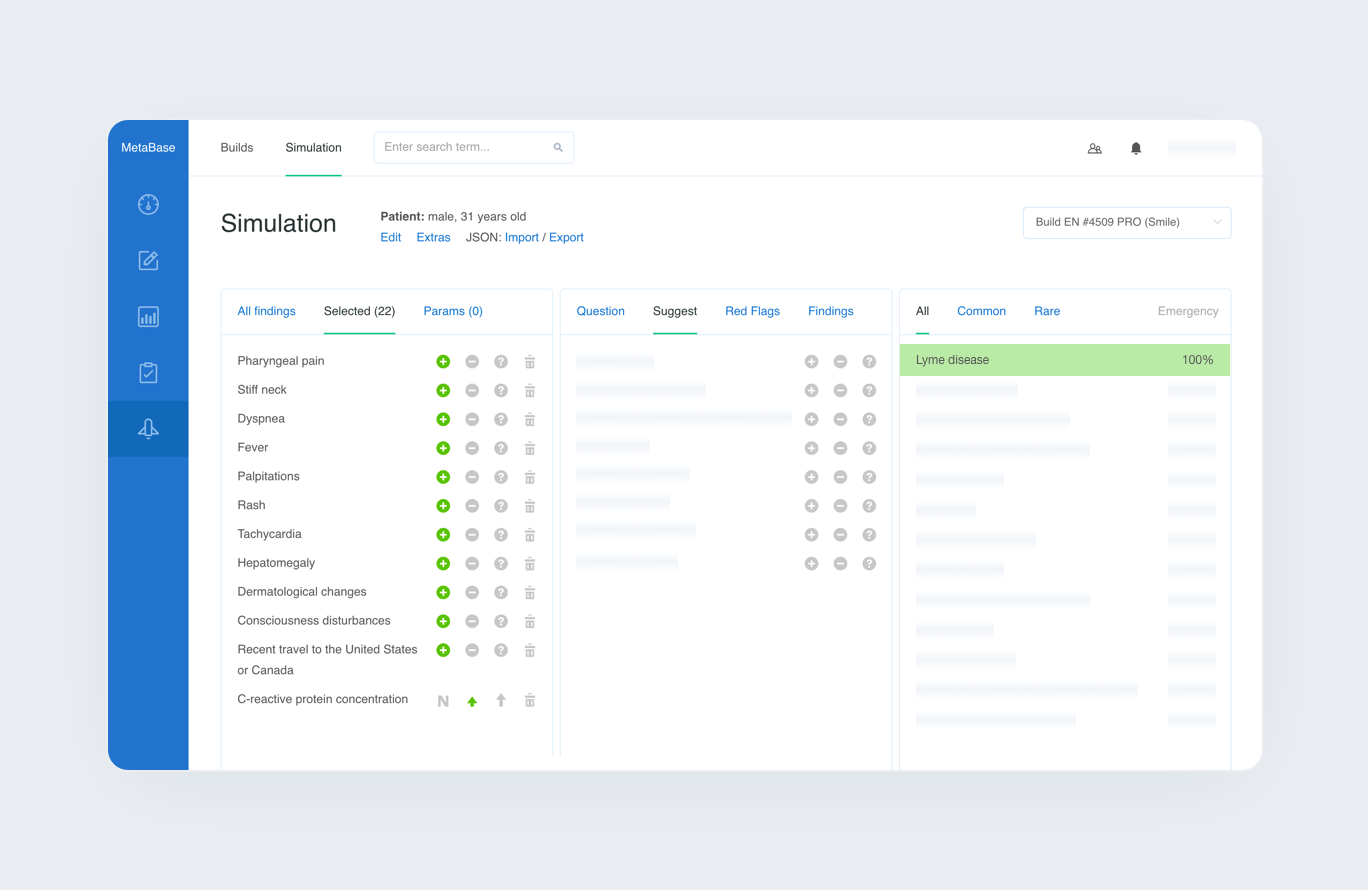The height and width of the screenshot is (890, 1368).
Task: Open the Params (0) tab
Action: click(x=453, y=311)
